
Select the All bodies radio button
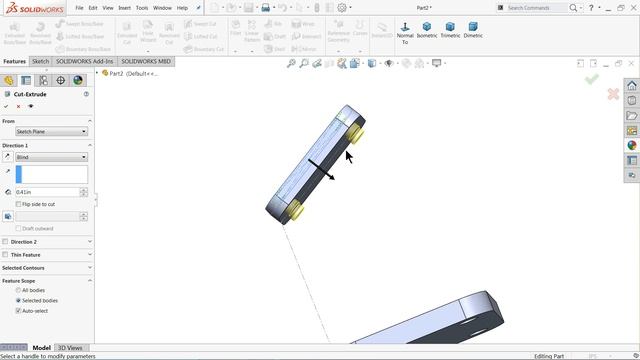tap(18, 290)
